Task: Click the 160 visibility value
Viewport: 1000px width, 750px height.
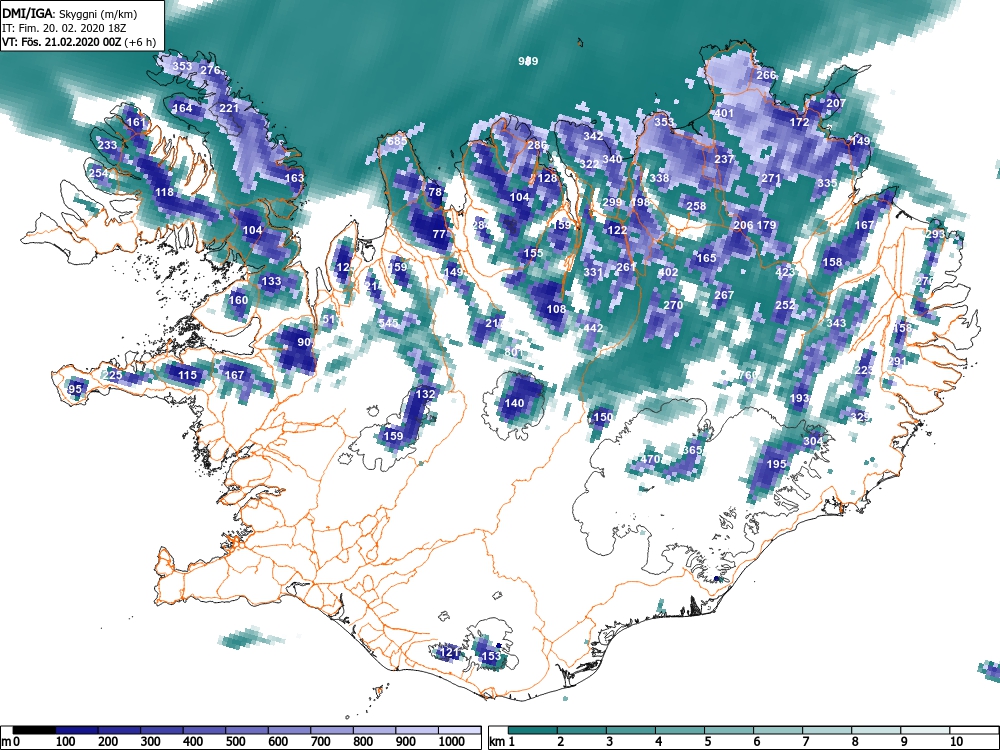Action: (x=238, y=300)
